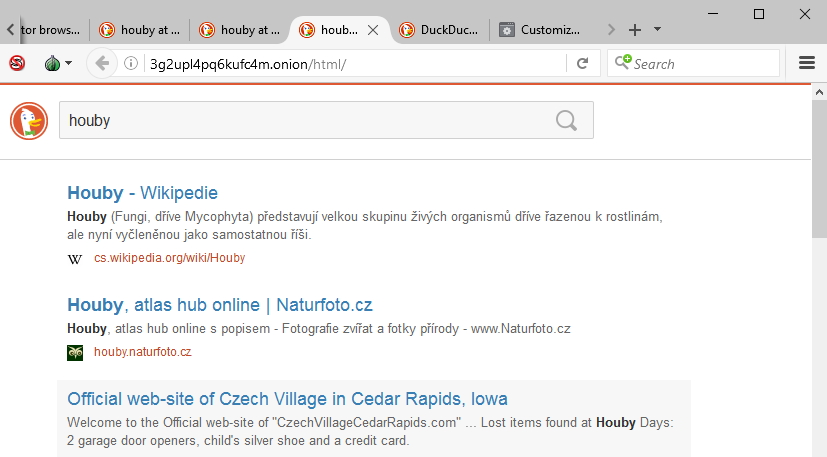Minimize the browser window
This screenshot has height=457, width=827.
[x=713, y=14]
